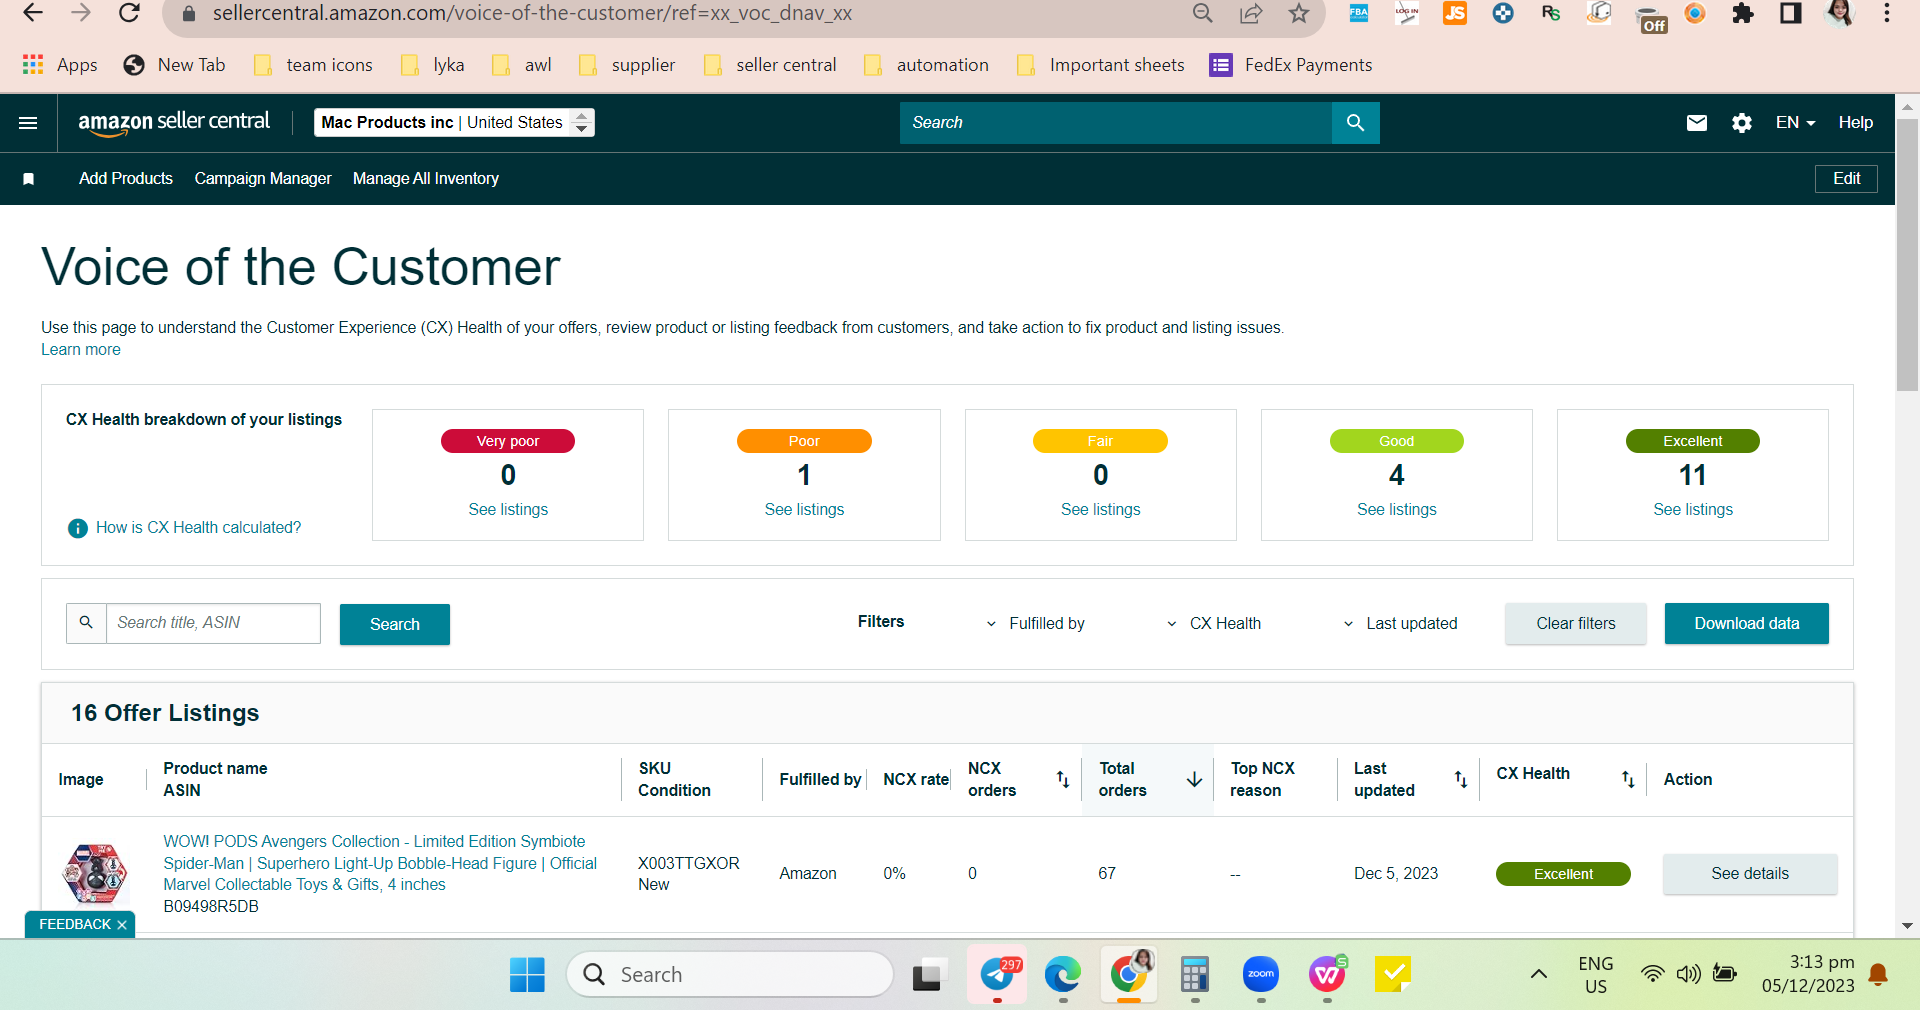Show hidden system tray icons

[x=1539, y=974]
